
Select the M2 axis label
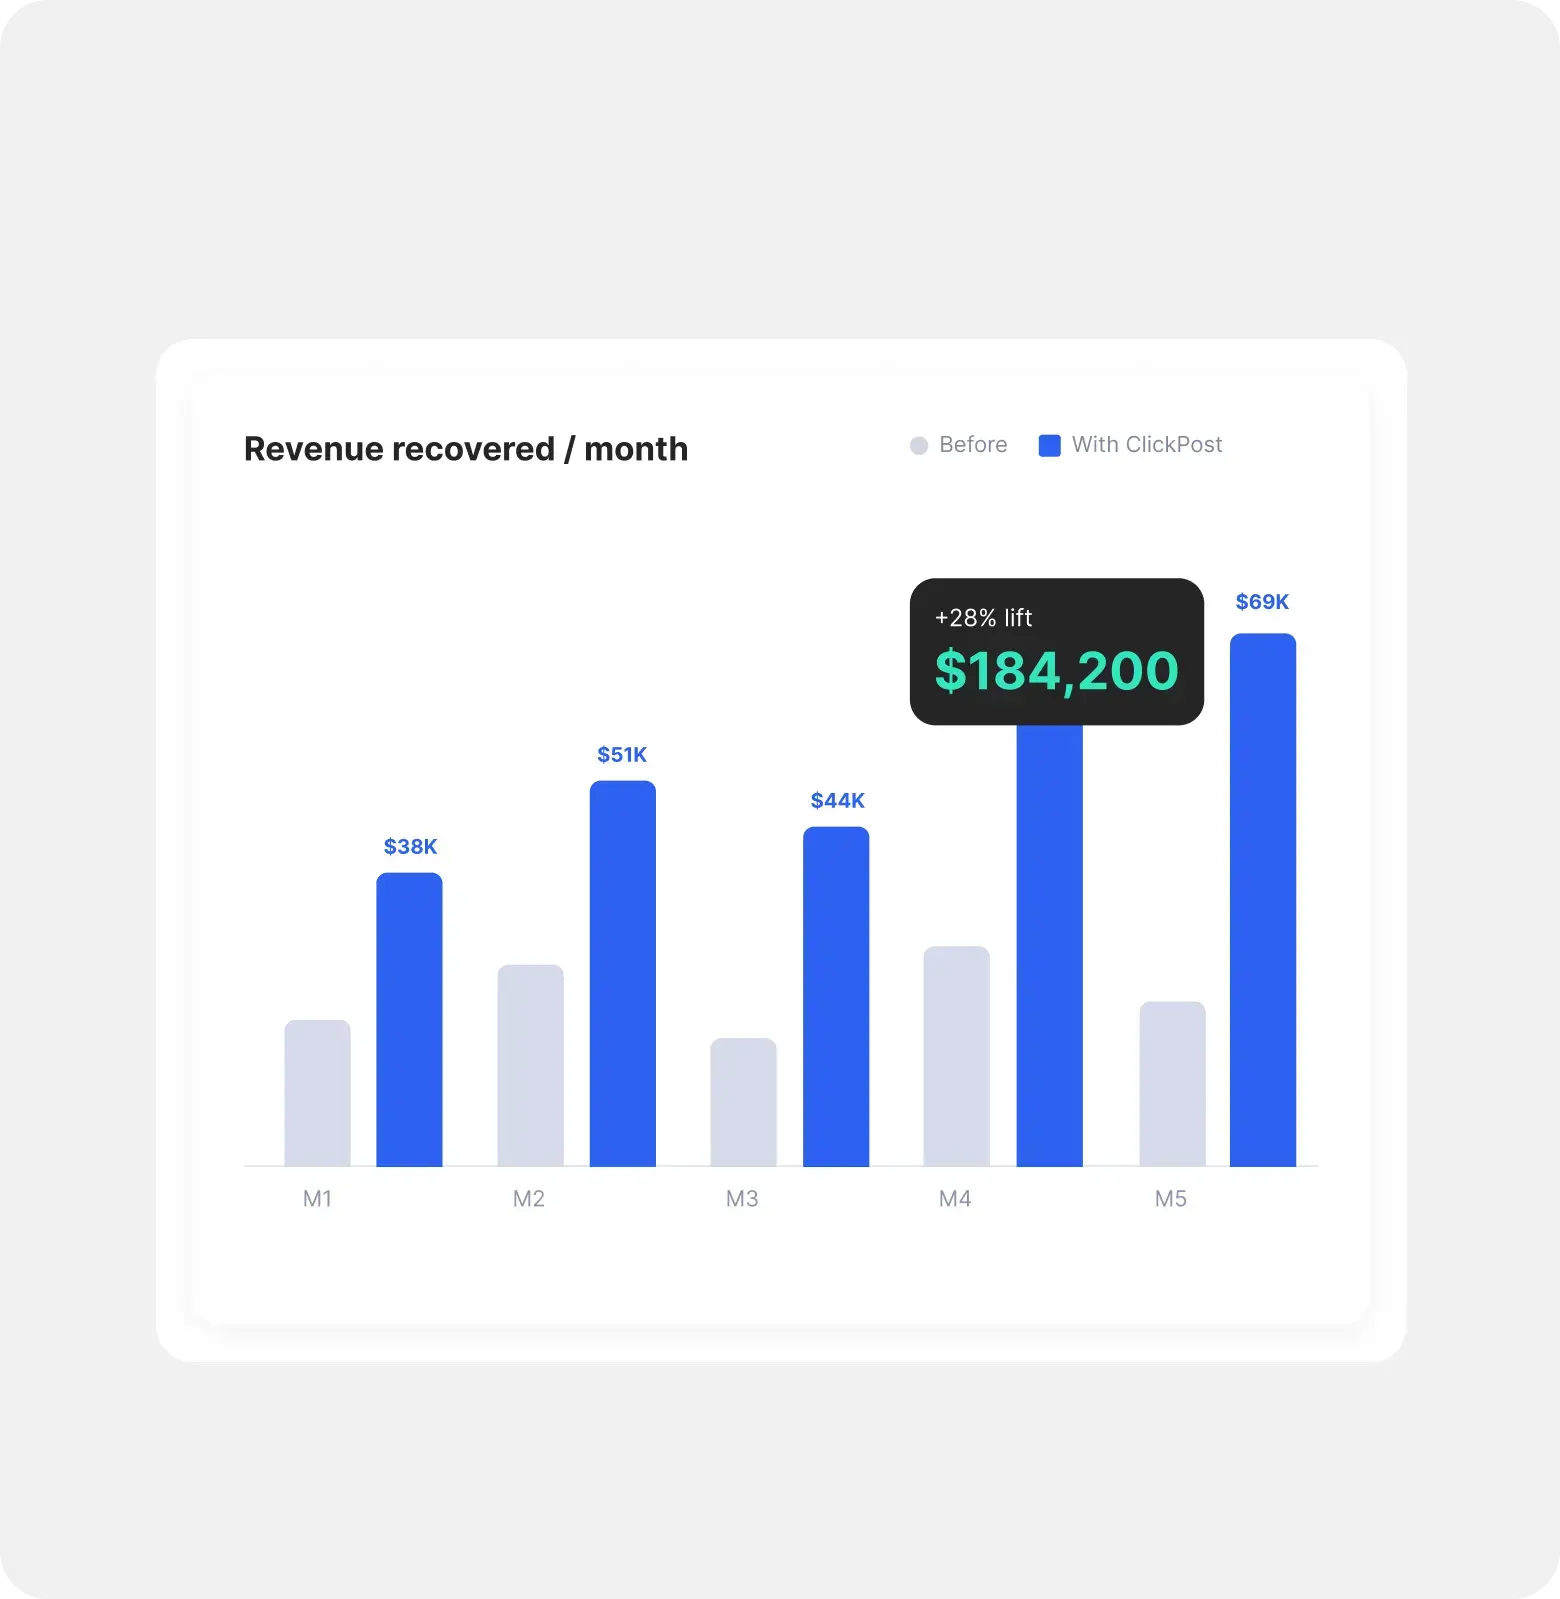tap(529, 1199)
